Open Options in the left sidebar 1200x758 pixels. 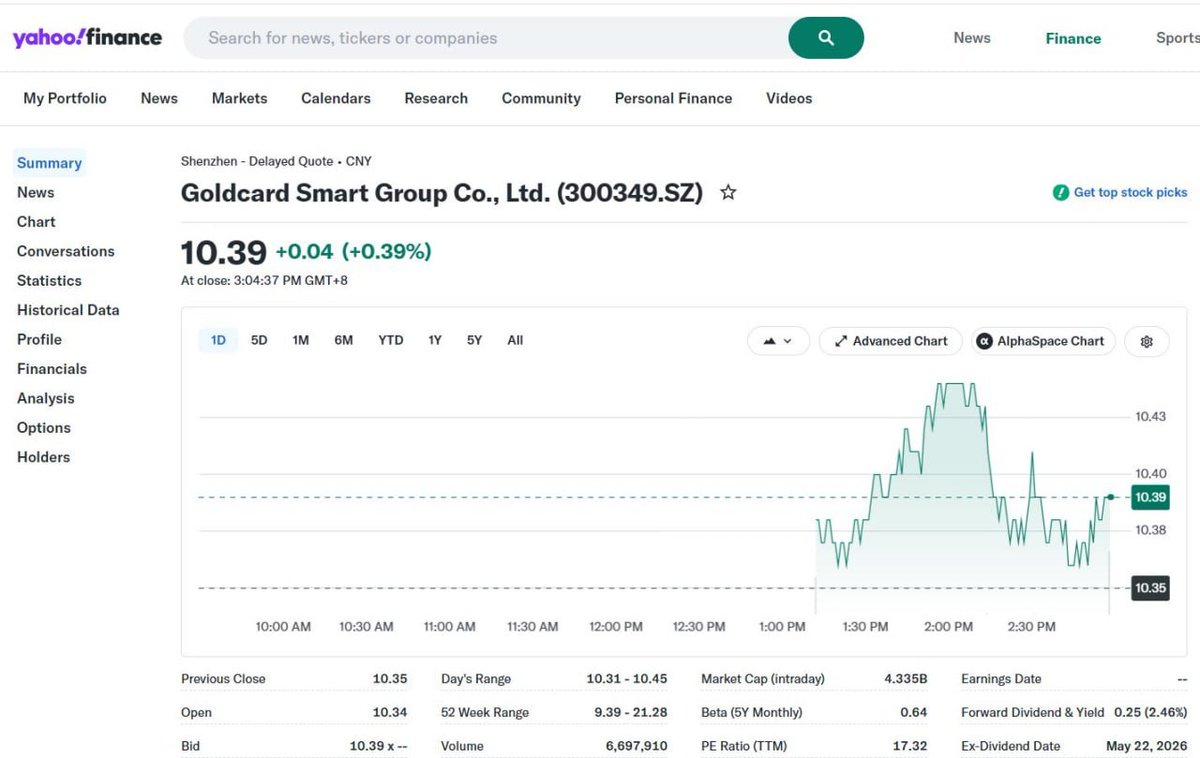coord(44,428)
